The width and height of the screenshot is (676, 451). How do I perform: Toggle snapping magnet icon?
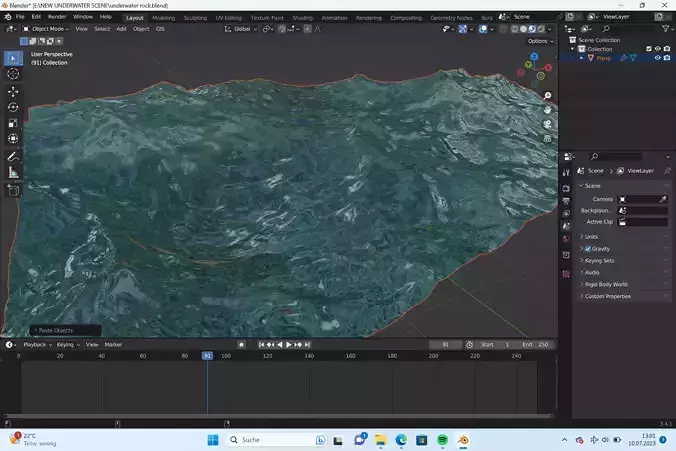coord(282,29)
